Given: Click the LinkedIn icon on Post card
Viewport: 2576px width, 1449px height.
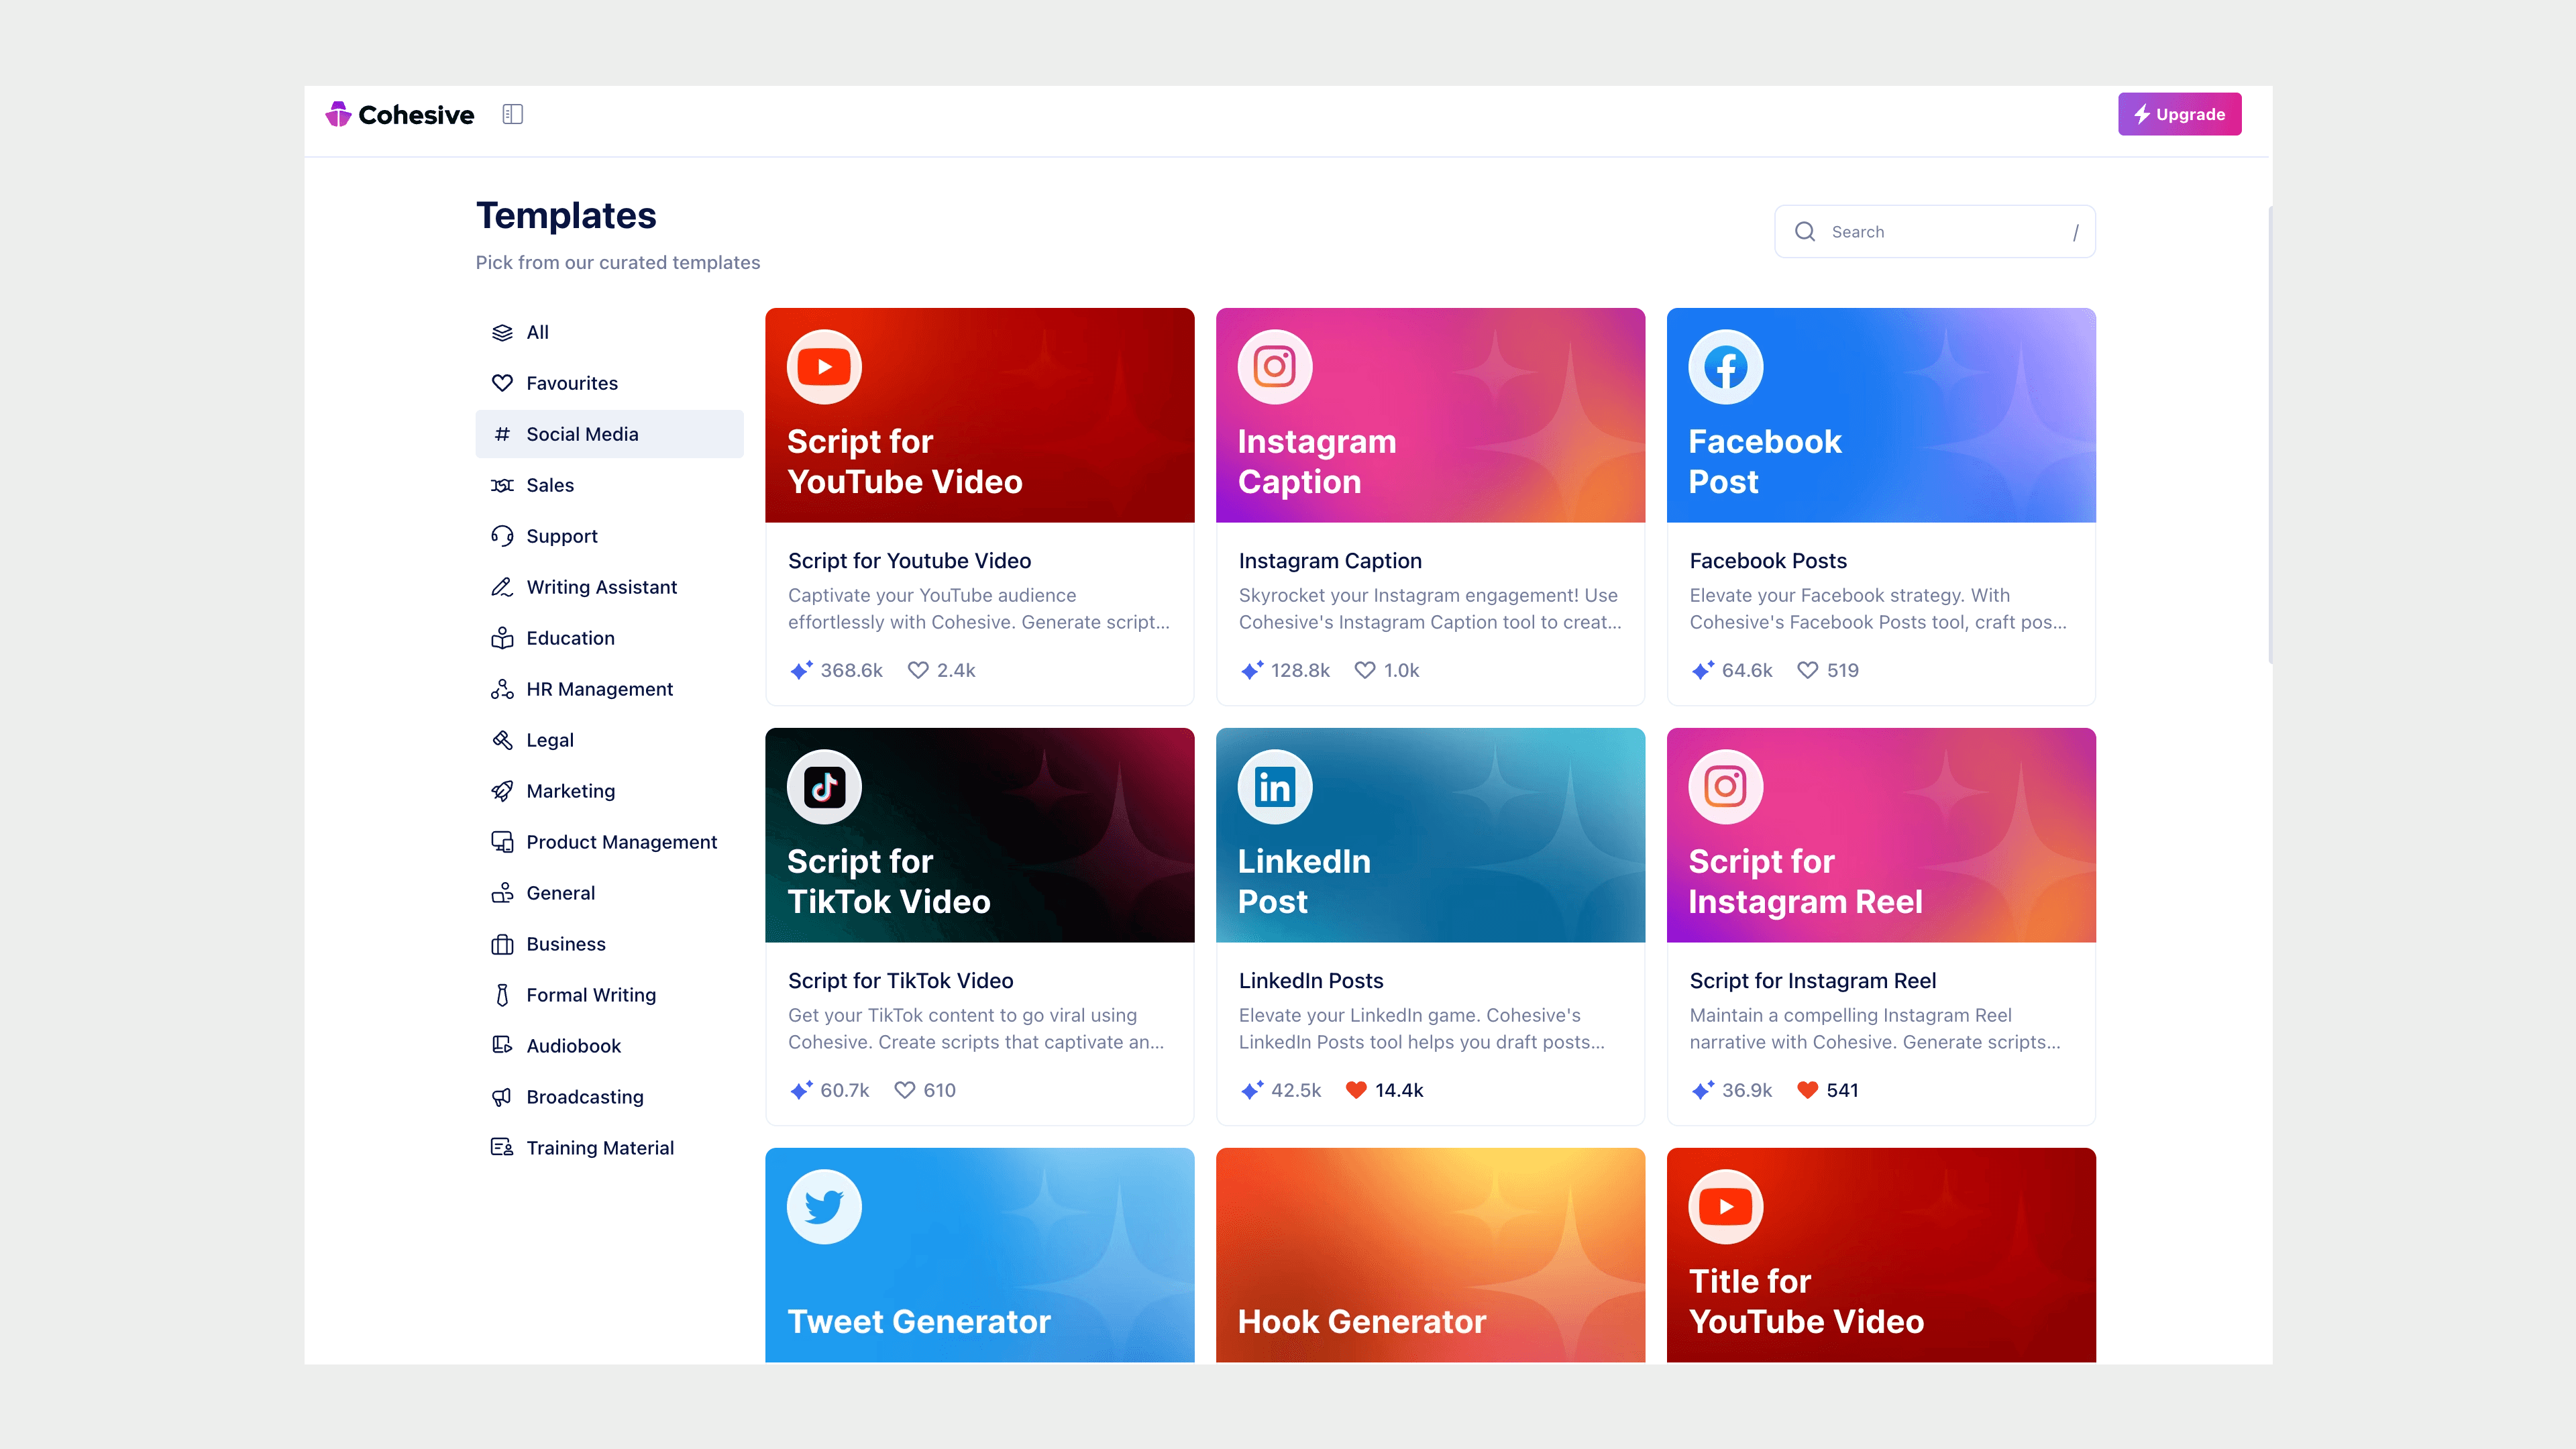Looking at the screenshot, I should 1274,787.
